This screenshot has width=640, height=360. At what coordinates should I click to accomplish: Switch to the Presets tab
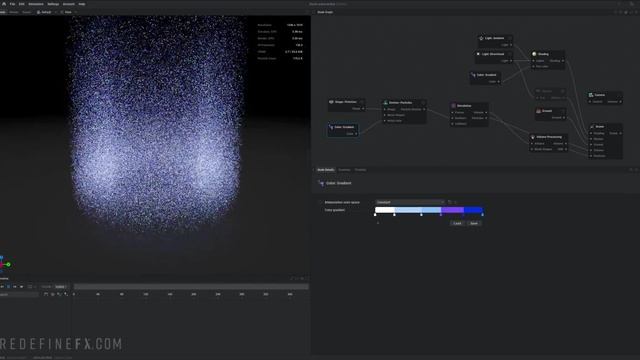coord(360,170)
